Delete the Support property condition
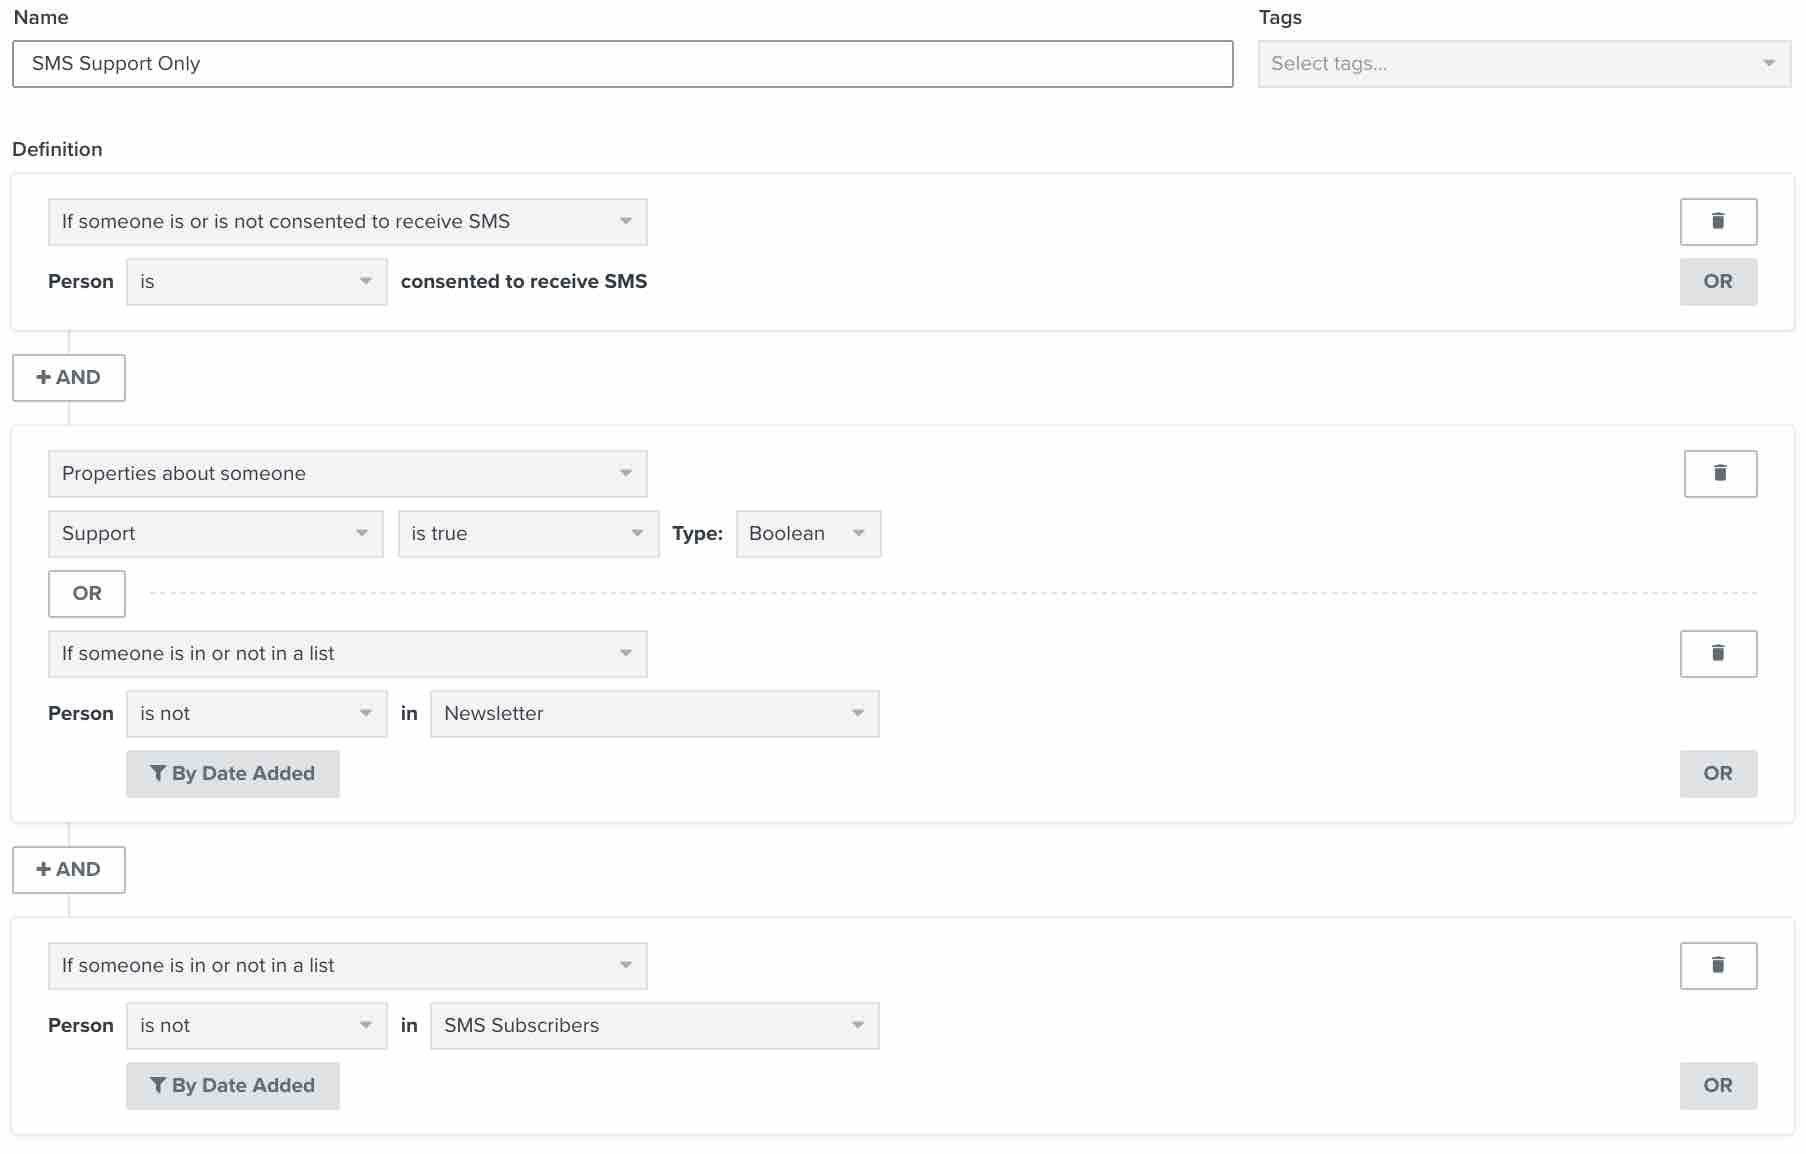The width and height of the screenshot is (1806, 1154). (1721, 473)
